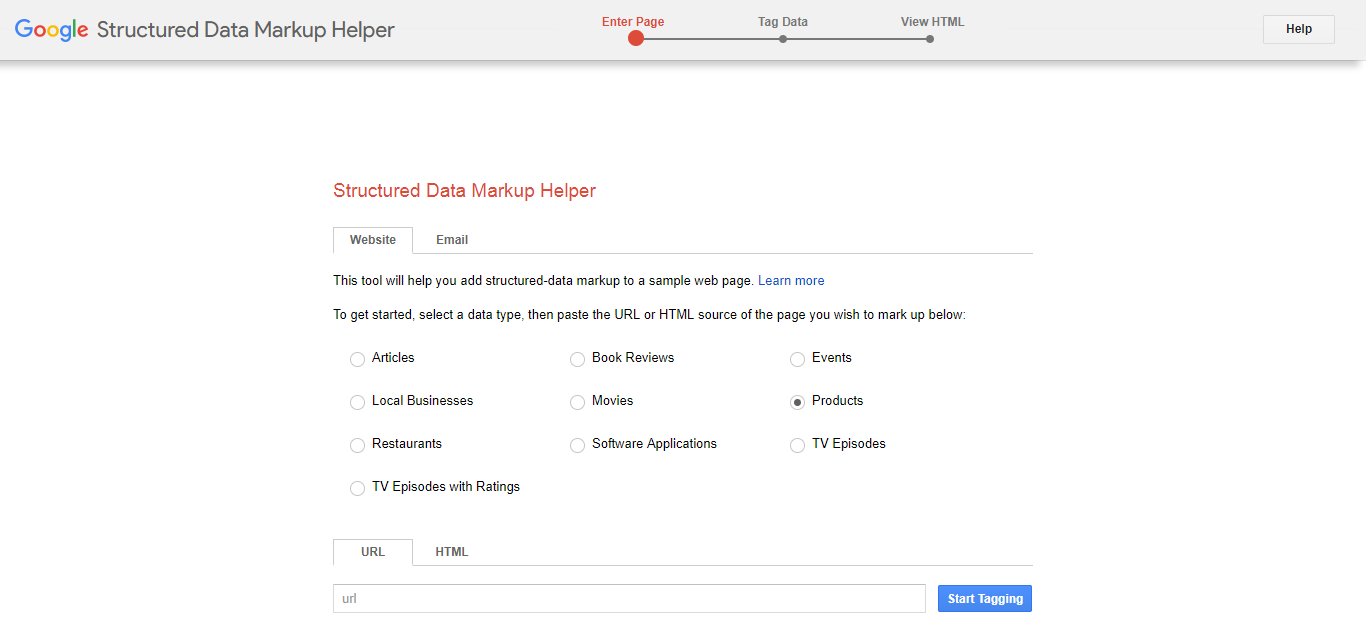Select the Articles radio button

click(358, 359)
